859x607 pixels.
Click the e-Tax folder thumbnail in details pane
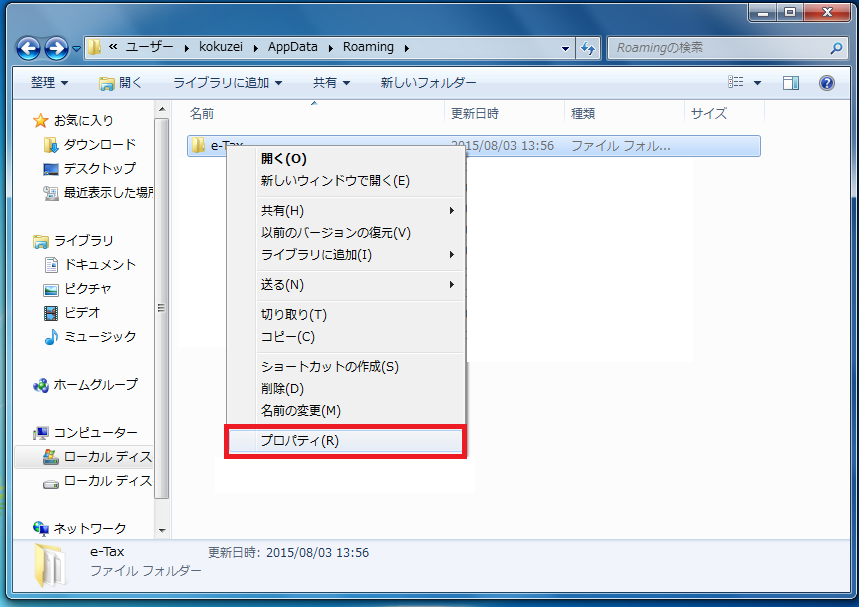pos(50,565)
